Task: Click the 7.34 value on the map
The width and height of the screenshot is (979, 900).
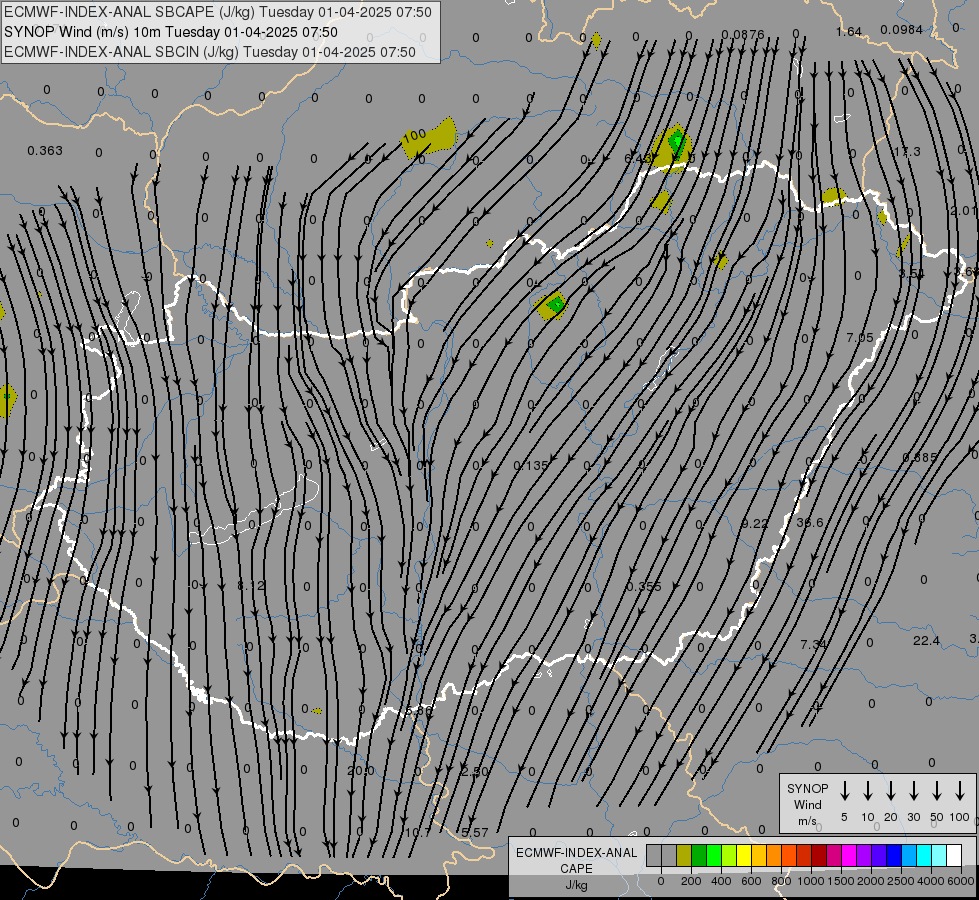Action: [x=814, y=644]
